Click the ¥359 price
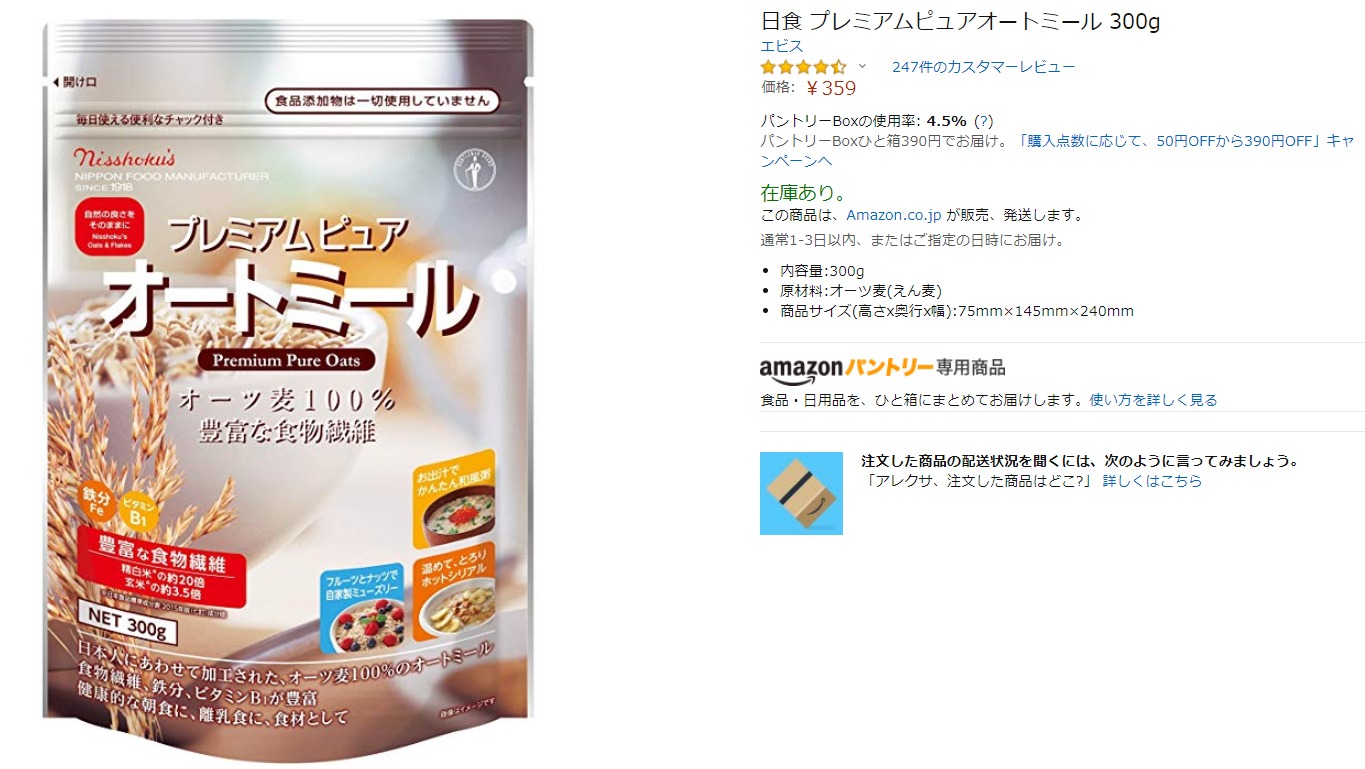The width and height of the screenshot is (1365, 769). point(831,88)
